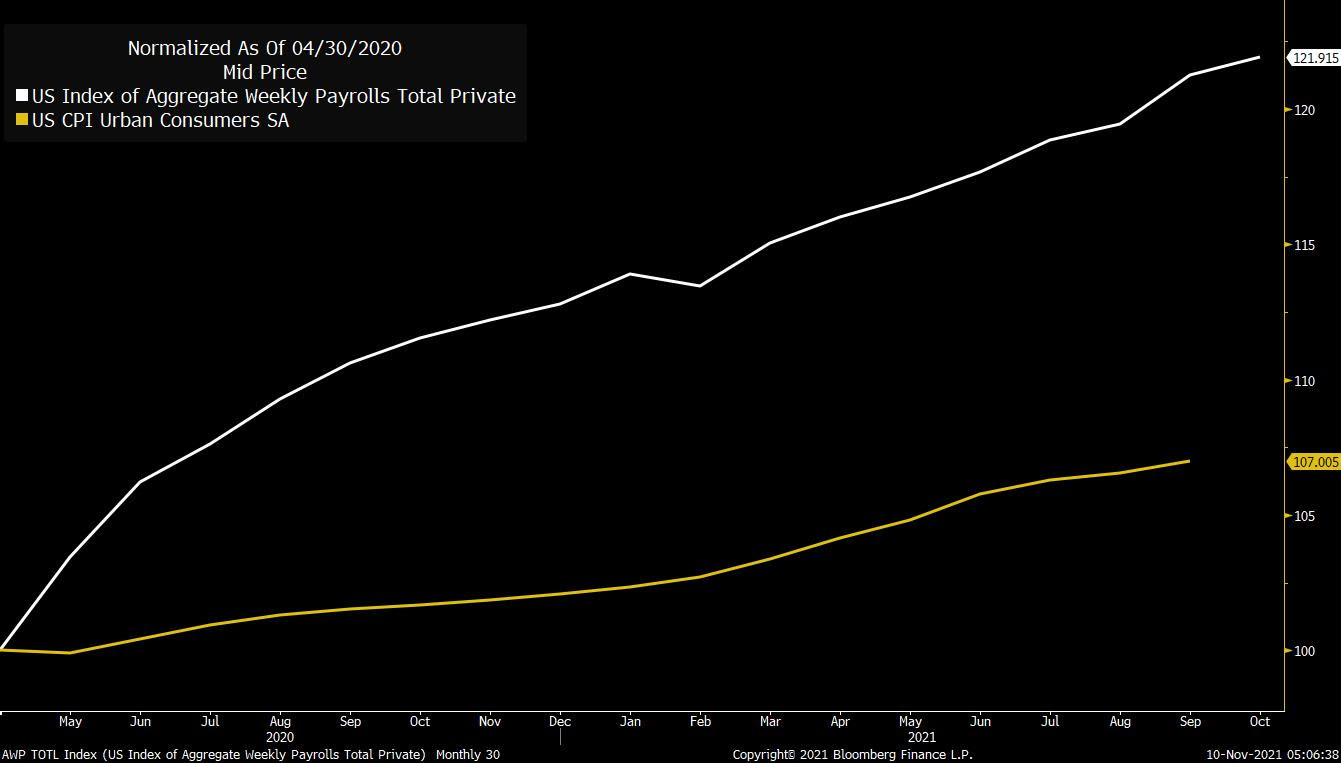Click the 105 tick on the price axis

pyautogui.click(x=1303, y=516)
